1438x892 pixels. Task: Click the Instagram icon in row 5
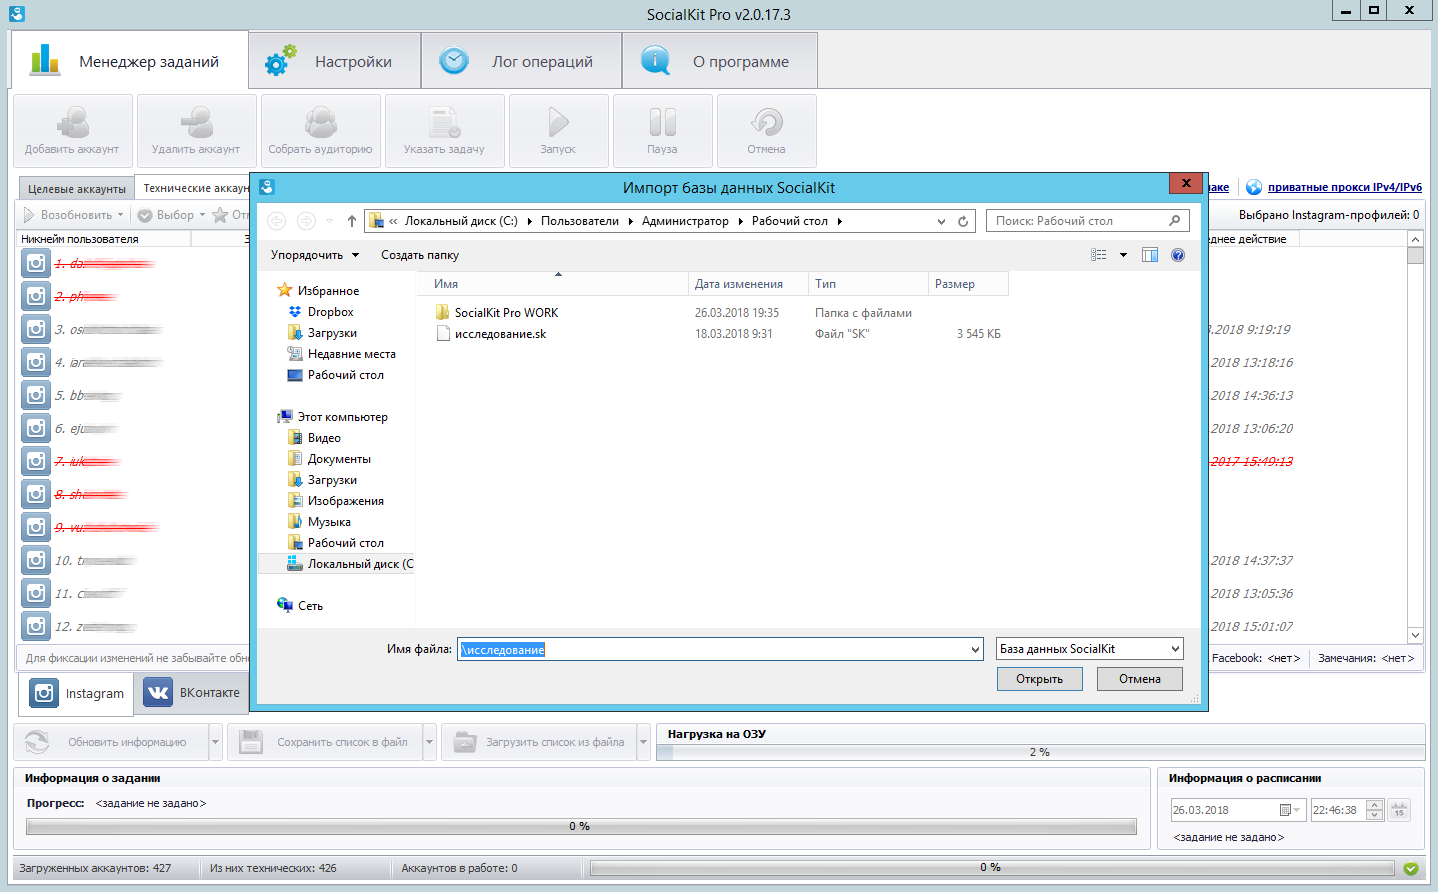pyautogui.click(x=36, y=395)
